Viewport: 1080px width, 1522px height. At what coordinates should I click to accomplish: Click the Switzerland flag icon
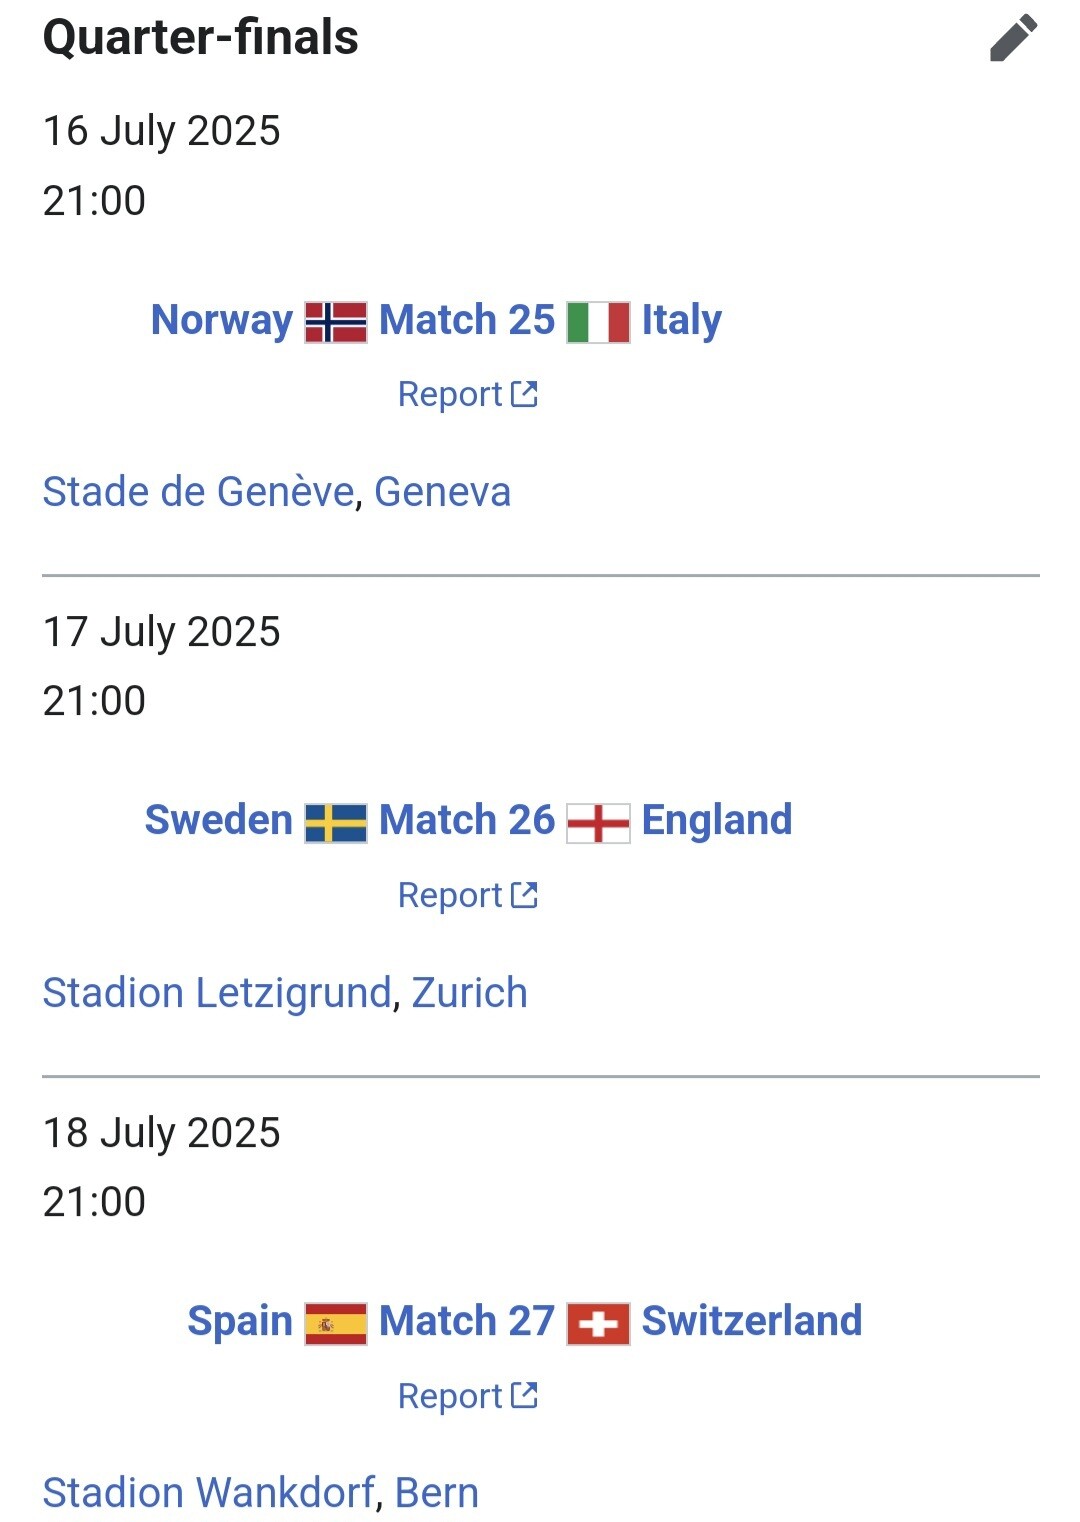(x=598, y=1324)
